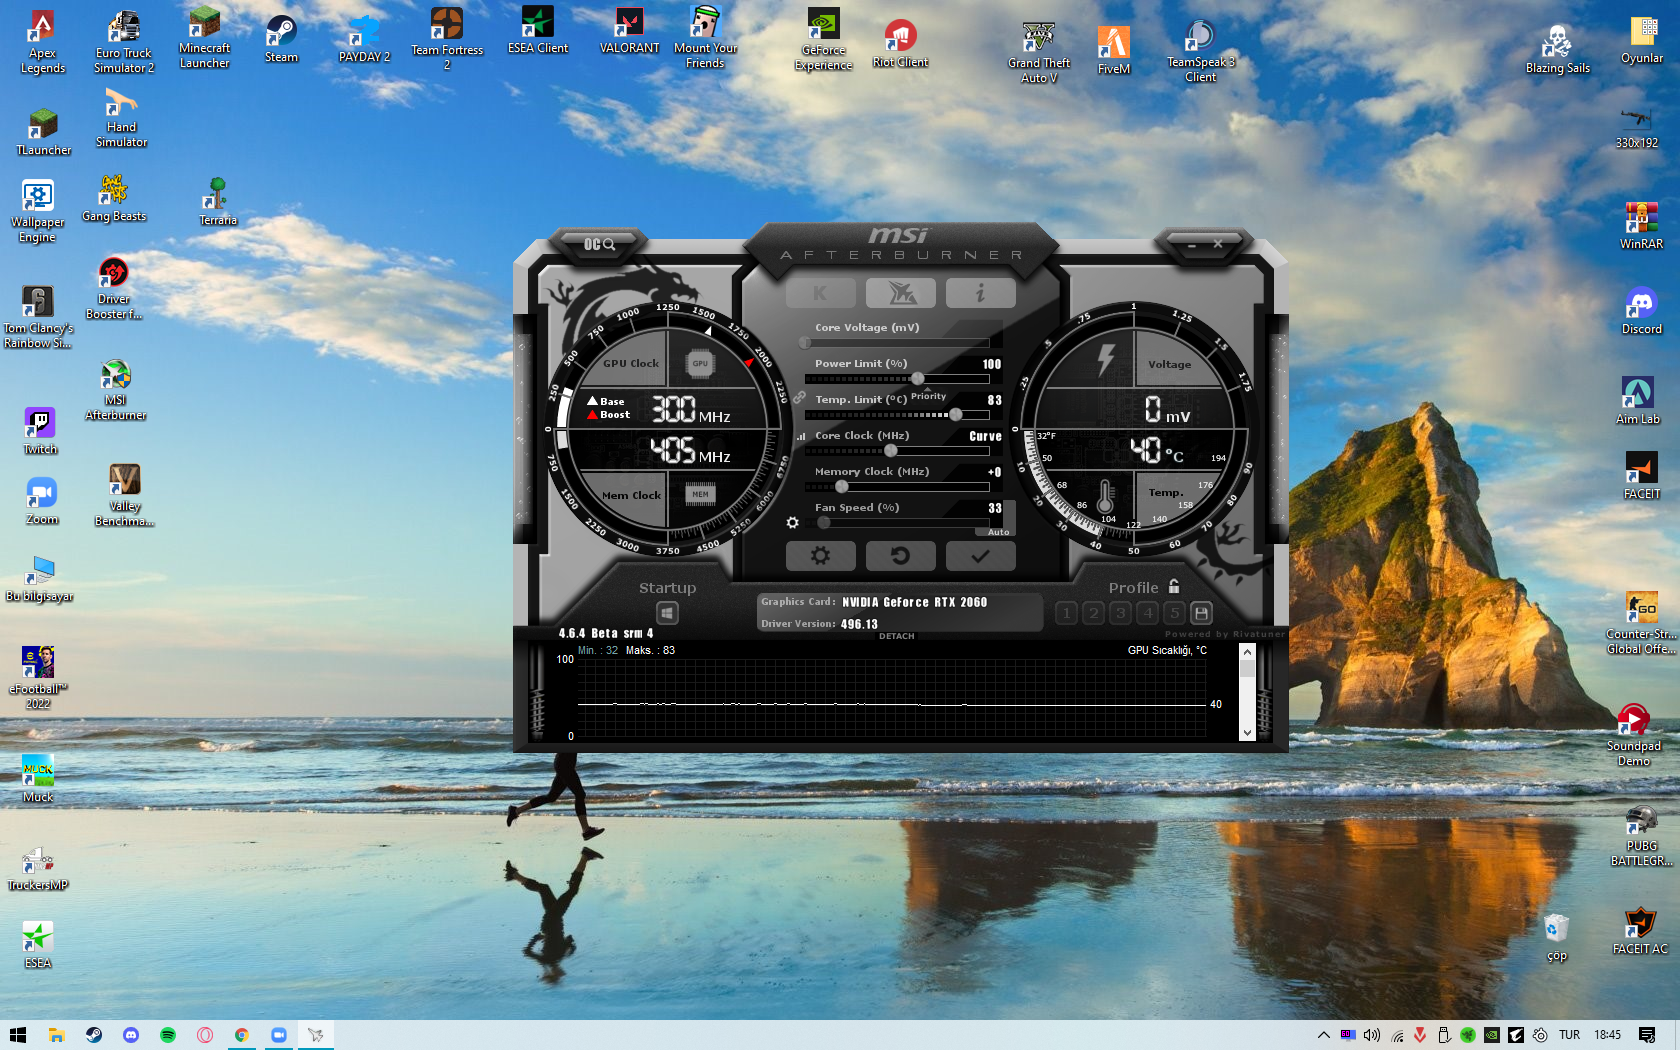
Task: Click the Memory Clock slider handle
Action: click(x=842, y=487)
